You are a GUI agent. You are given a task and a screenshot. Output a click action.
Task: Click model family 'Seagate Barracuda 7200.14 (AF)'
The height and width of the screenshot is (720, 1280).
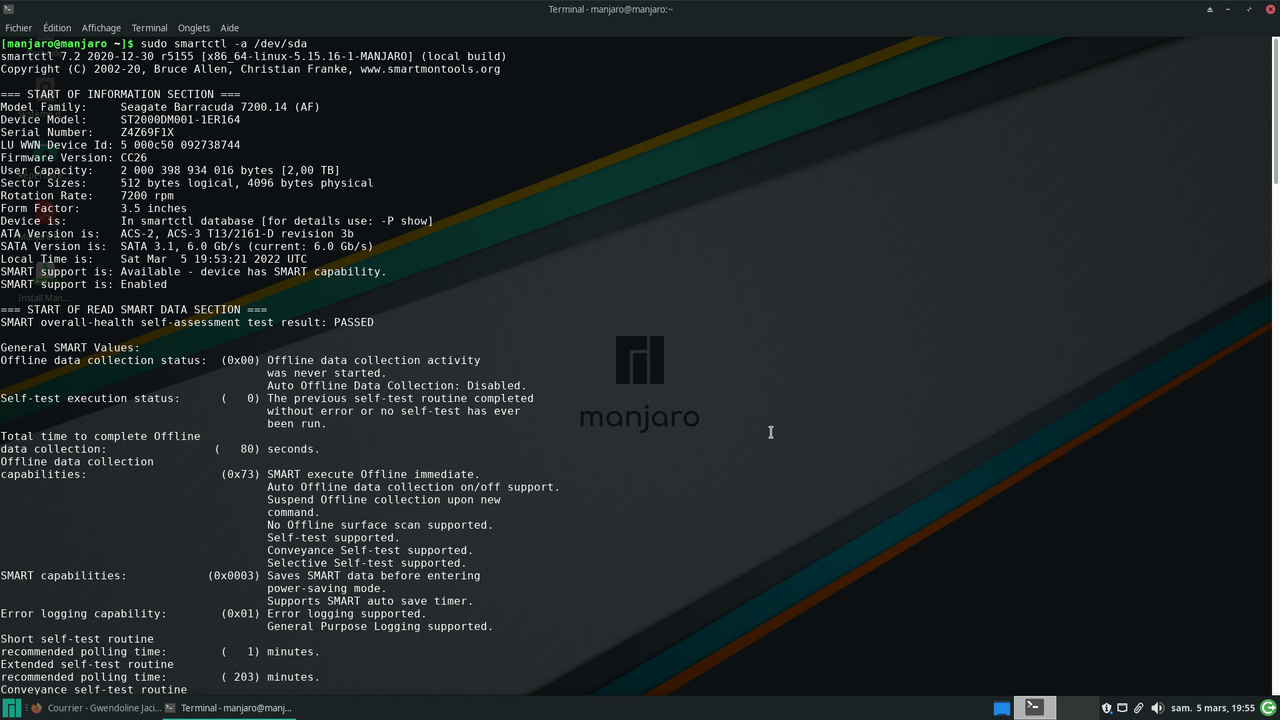[x=220, y=107]
